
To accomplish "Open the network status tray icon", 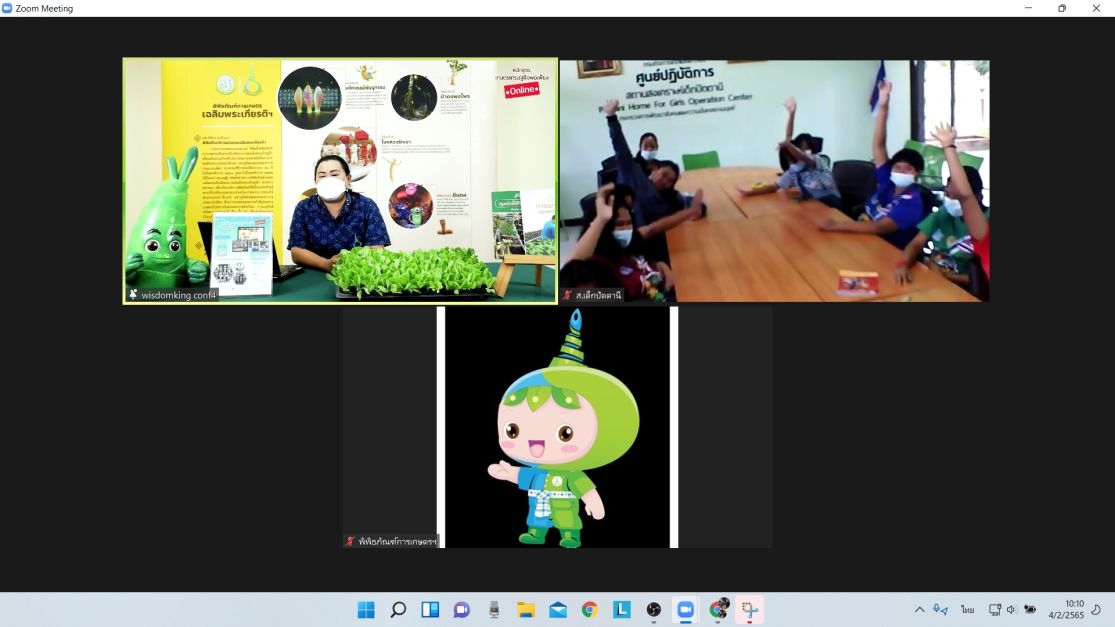I will 995,610.
